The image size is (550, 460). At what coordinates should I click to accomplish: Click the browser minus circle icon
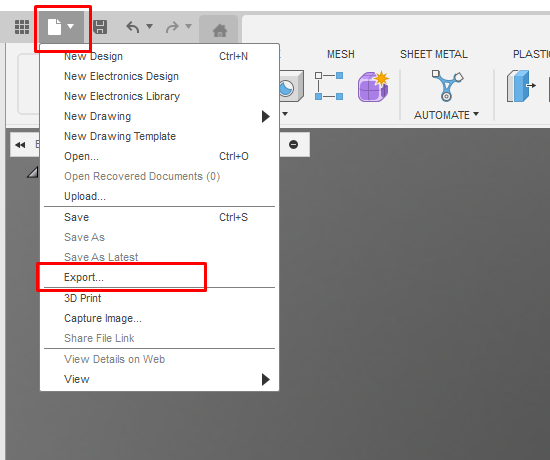(294, 145)
